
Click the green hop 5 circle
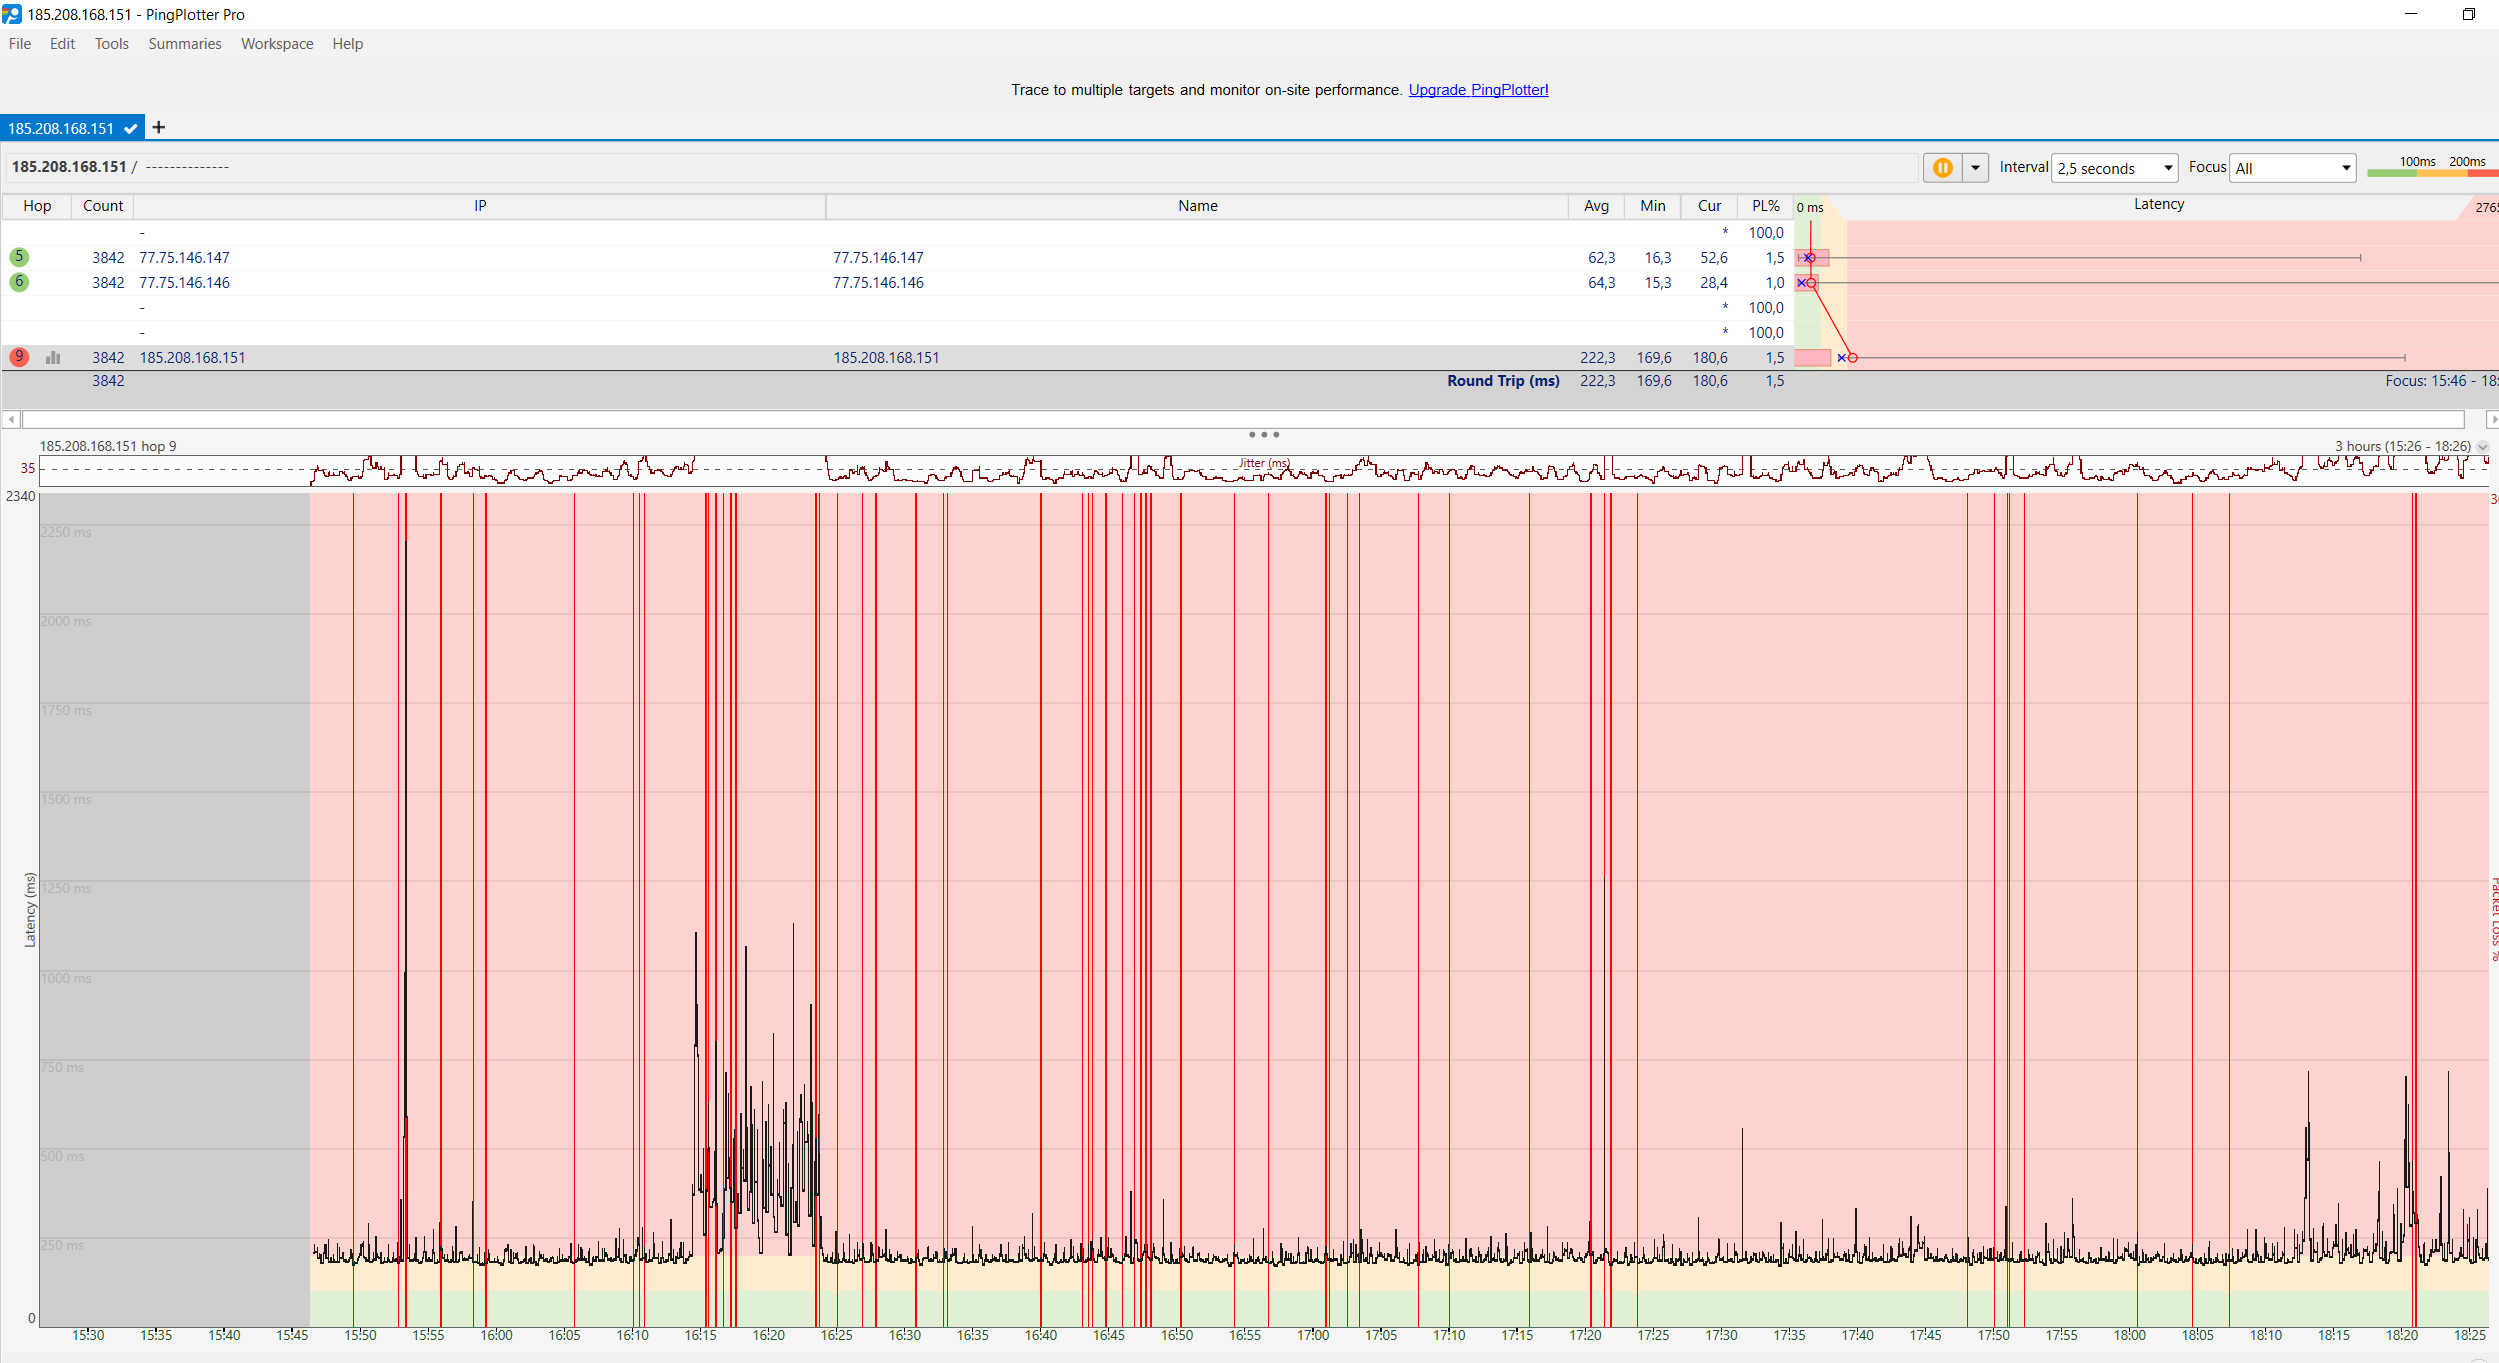tap(19, 257)
